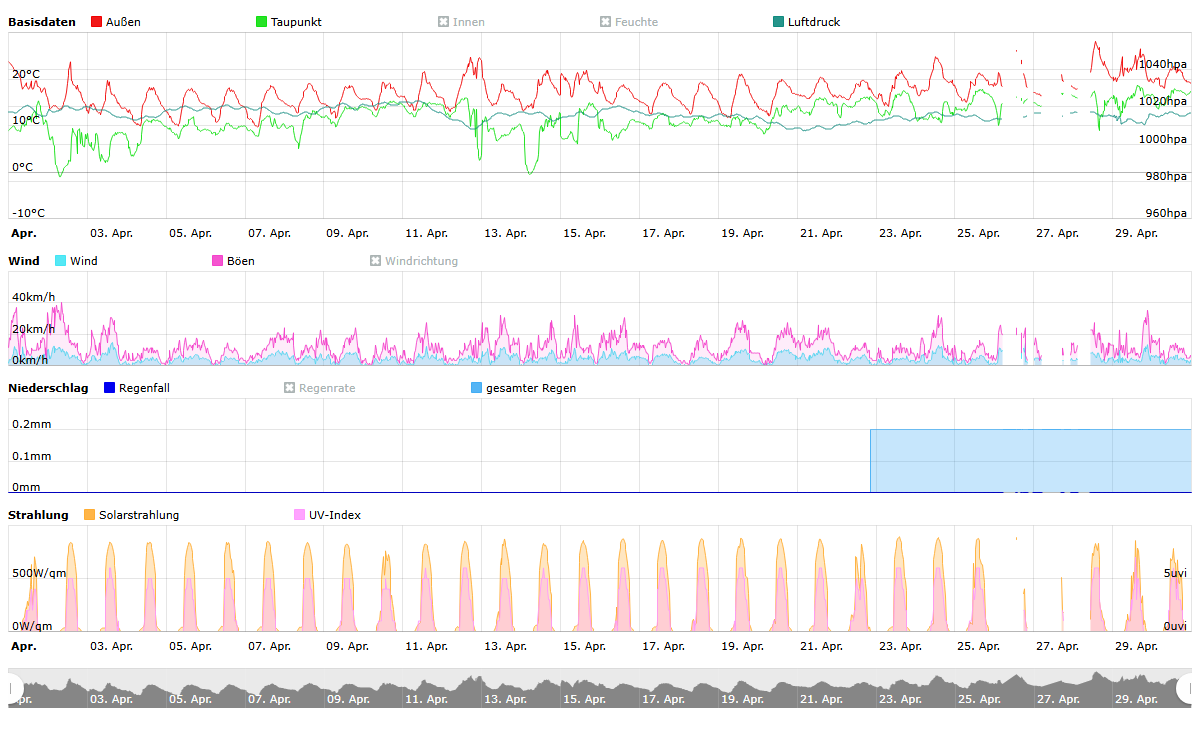
Task: Enable the greyed-out Windrichtung series
Action: tap(376, 261)
